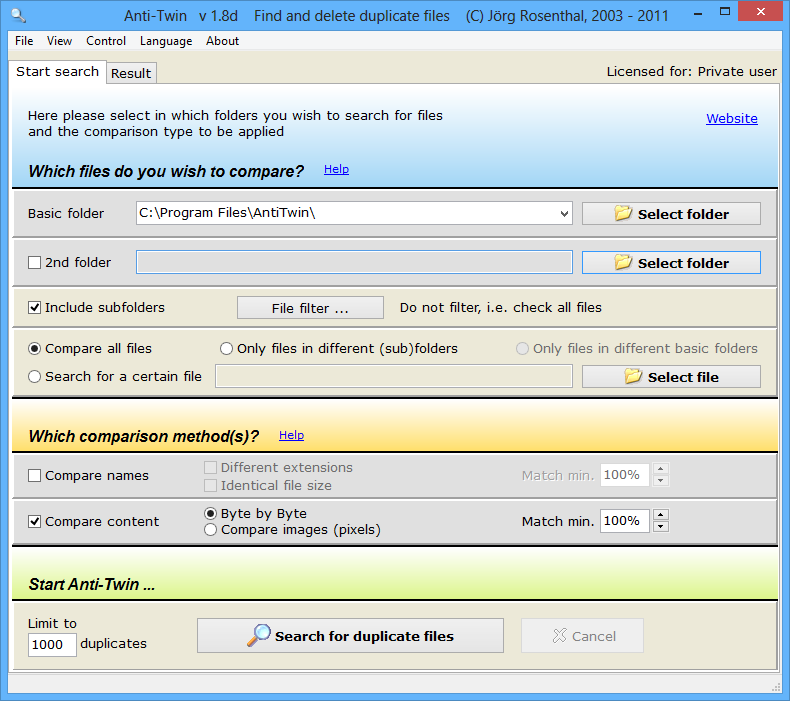Viewport: 790px width, 701px height.
Task: Enable the Compare names checkbox
Action: click(x=34, y=476)
